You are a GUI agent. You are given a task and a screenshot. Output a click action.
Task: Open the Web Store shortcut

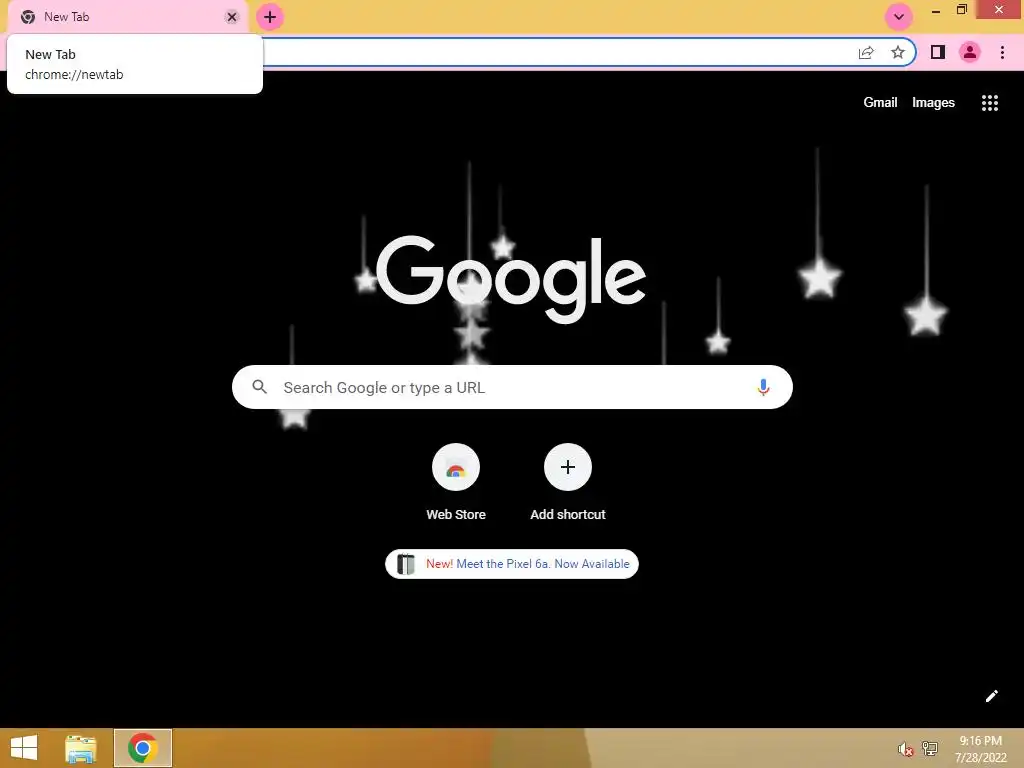pos(456,483)
